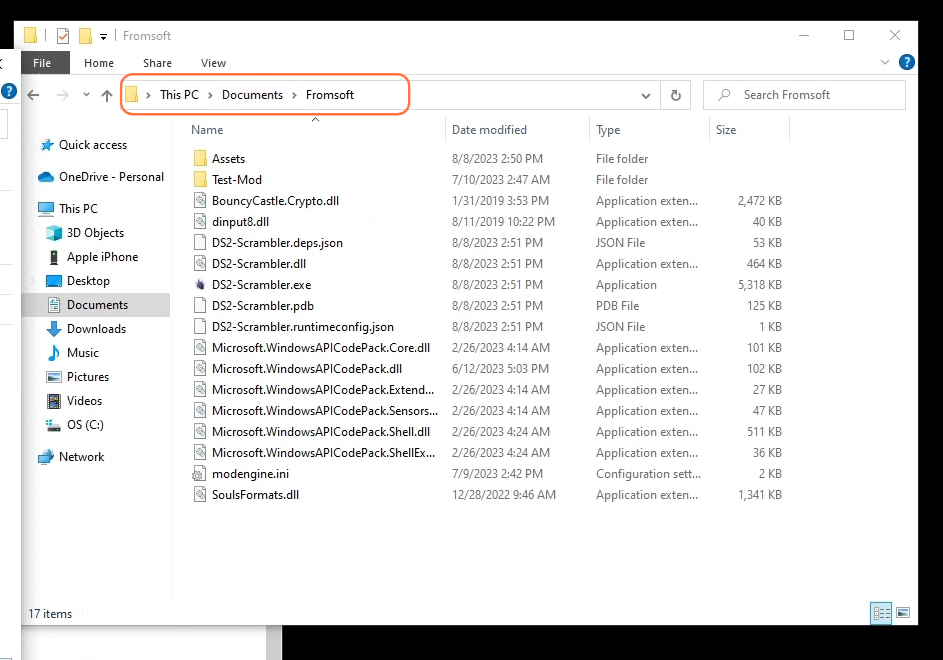Screen dimensions: 943x660
Task: Go up one folder level
Action: pos(107,95)
